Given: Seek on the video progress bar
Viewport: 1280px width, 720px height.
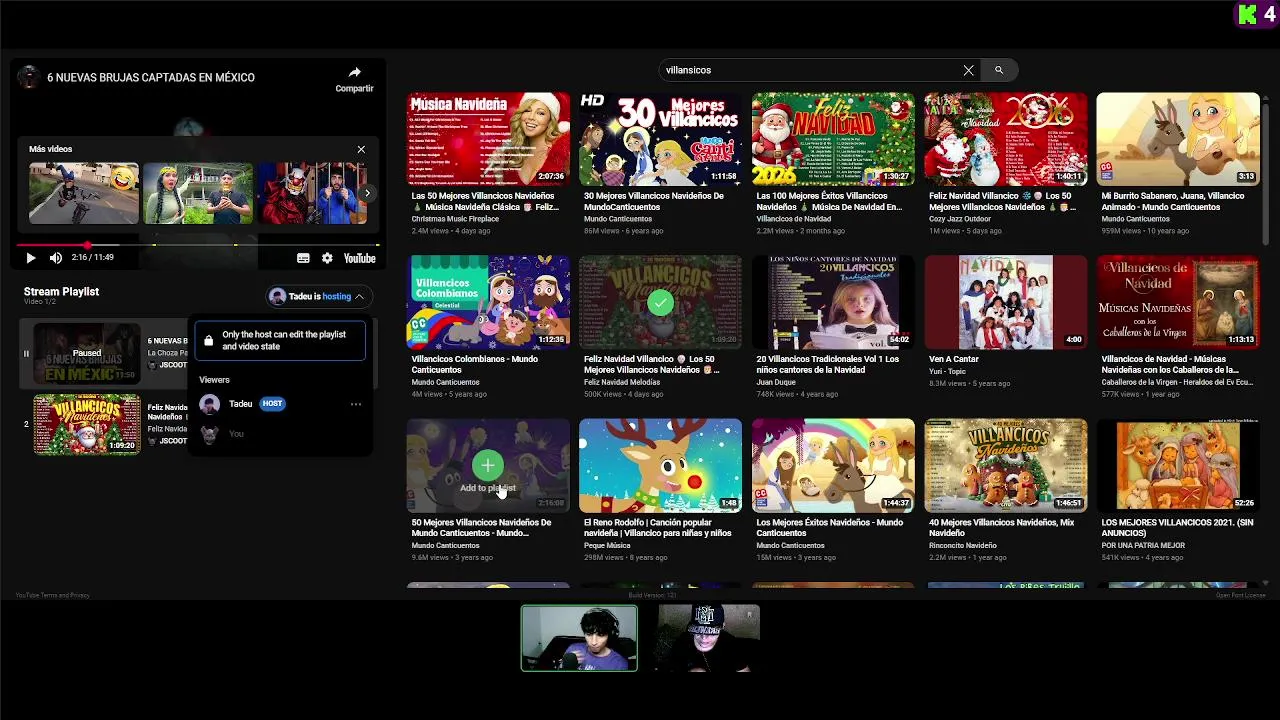Looking at the screenshot, I should (198, 245).
